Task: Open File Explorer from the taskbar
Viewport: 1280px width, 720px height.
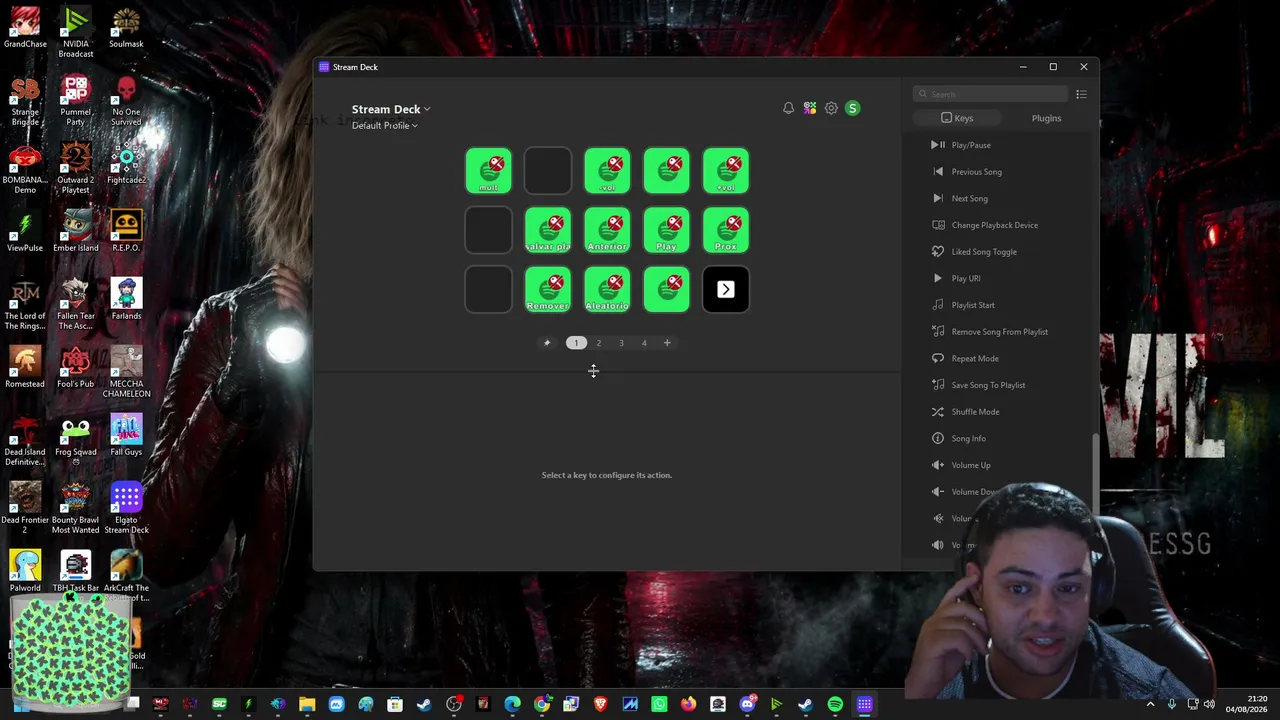Action: [307, 704]
